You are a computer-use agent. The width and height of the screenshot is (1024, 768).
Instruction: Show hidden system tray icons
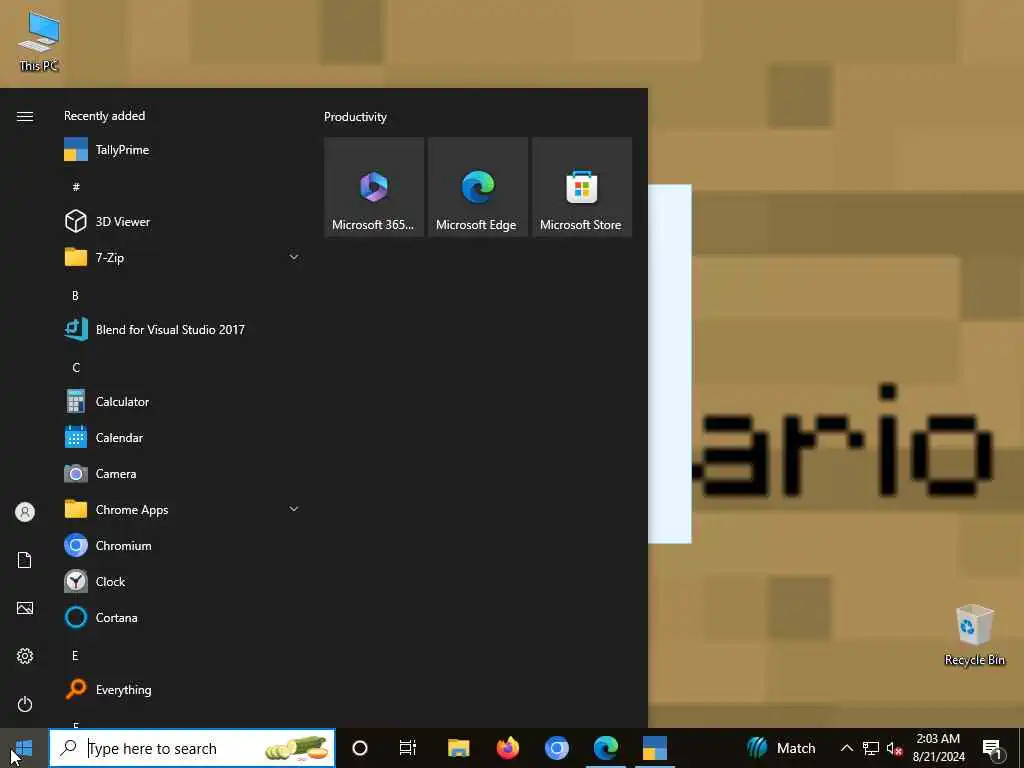846,748
